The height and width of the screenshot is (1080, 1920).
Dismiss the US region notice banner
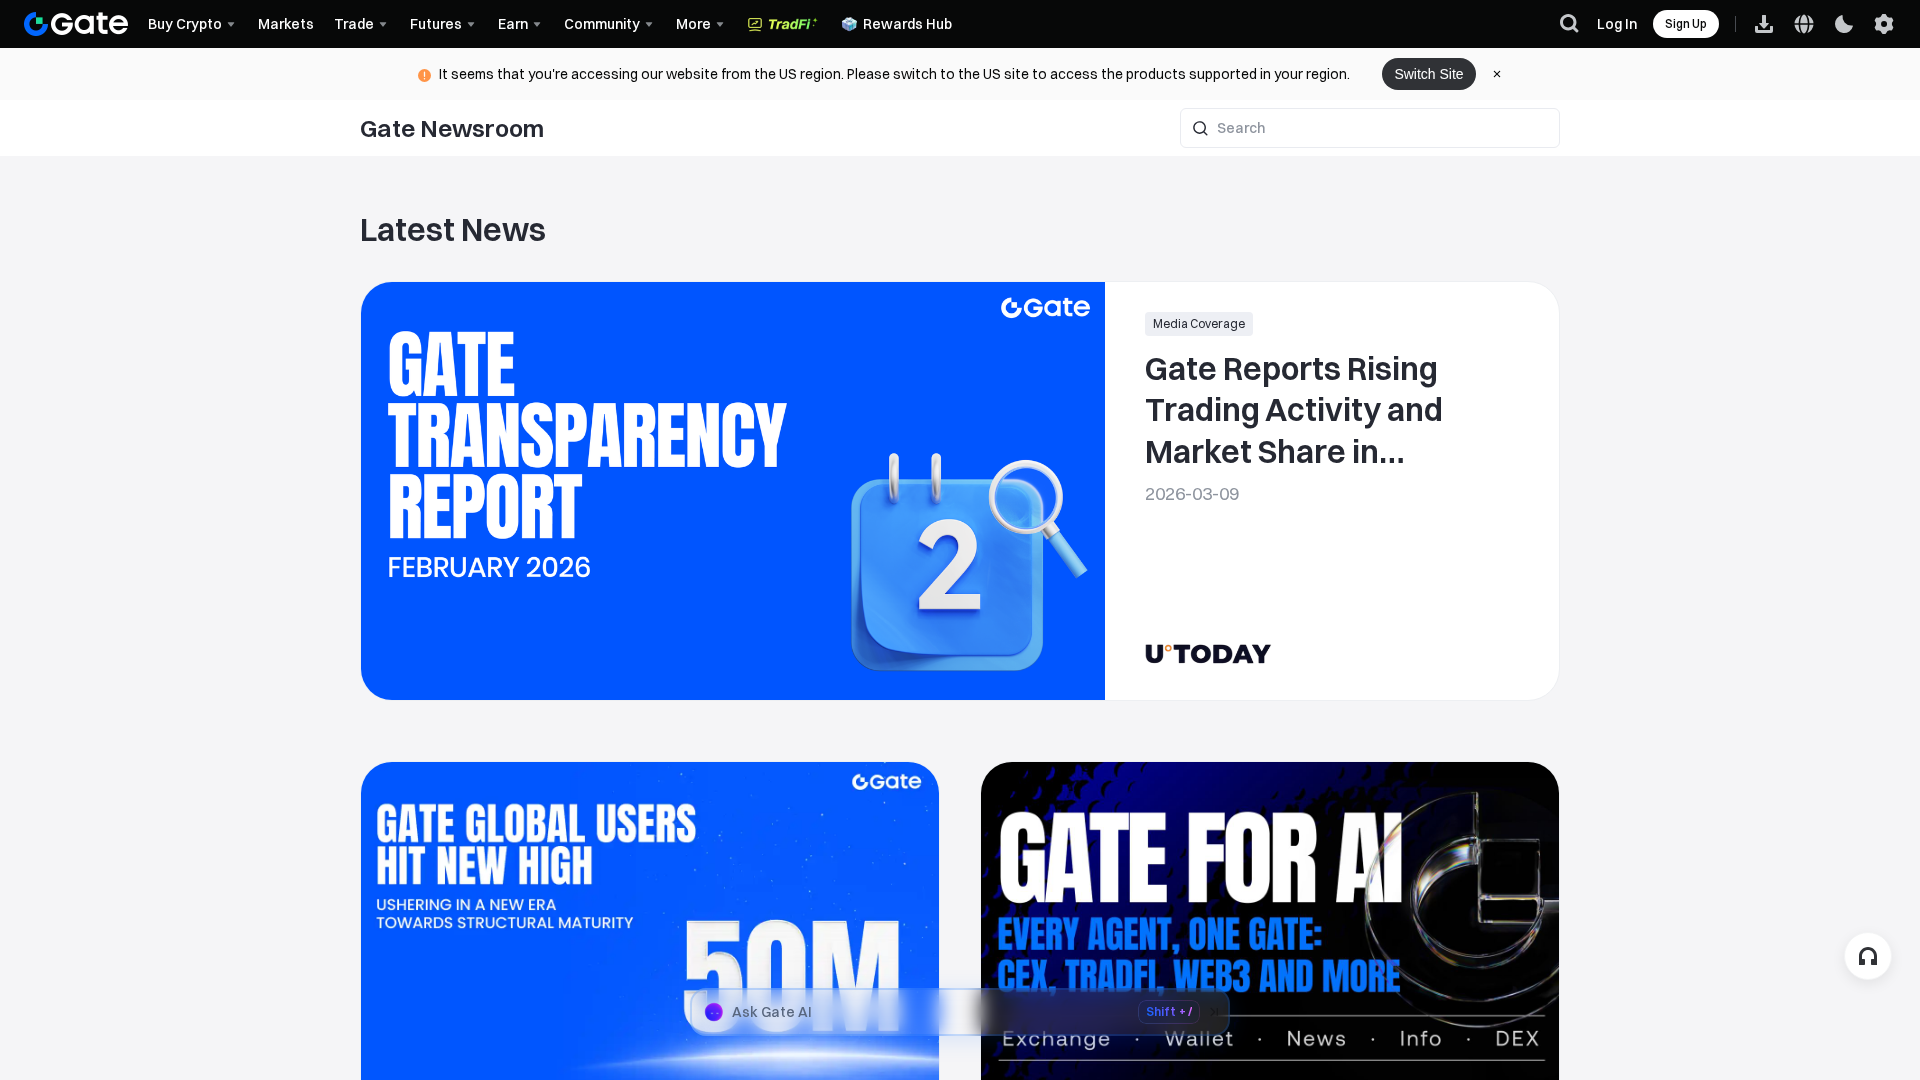pos(1497,74)
